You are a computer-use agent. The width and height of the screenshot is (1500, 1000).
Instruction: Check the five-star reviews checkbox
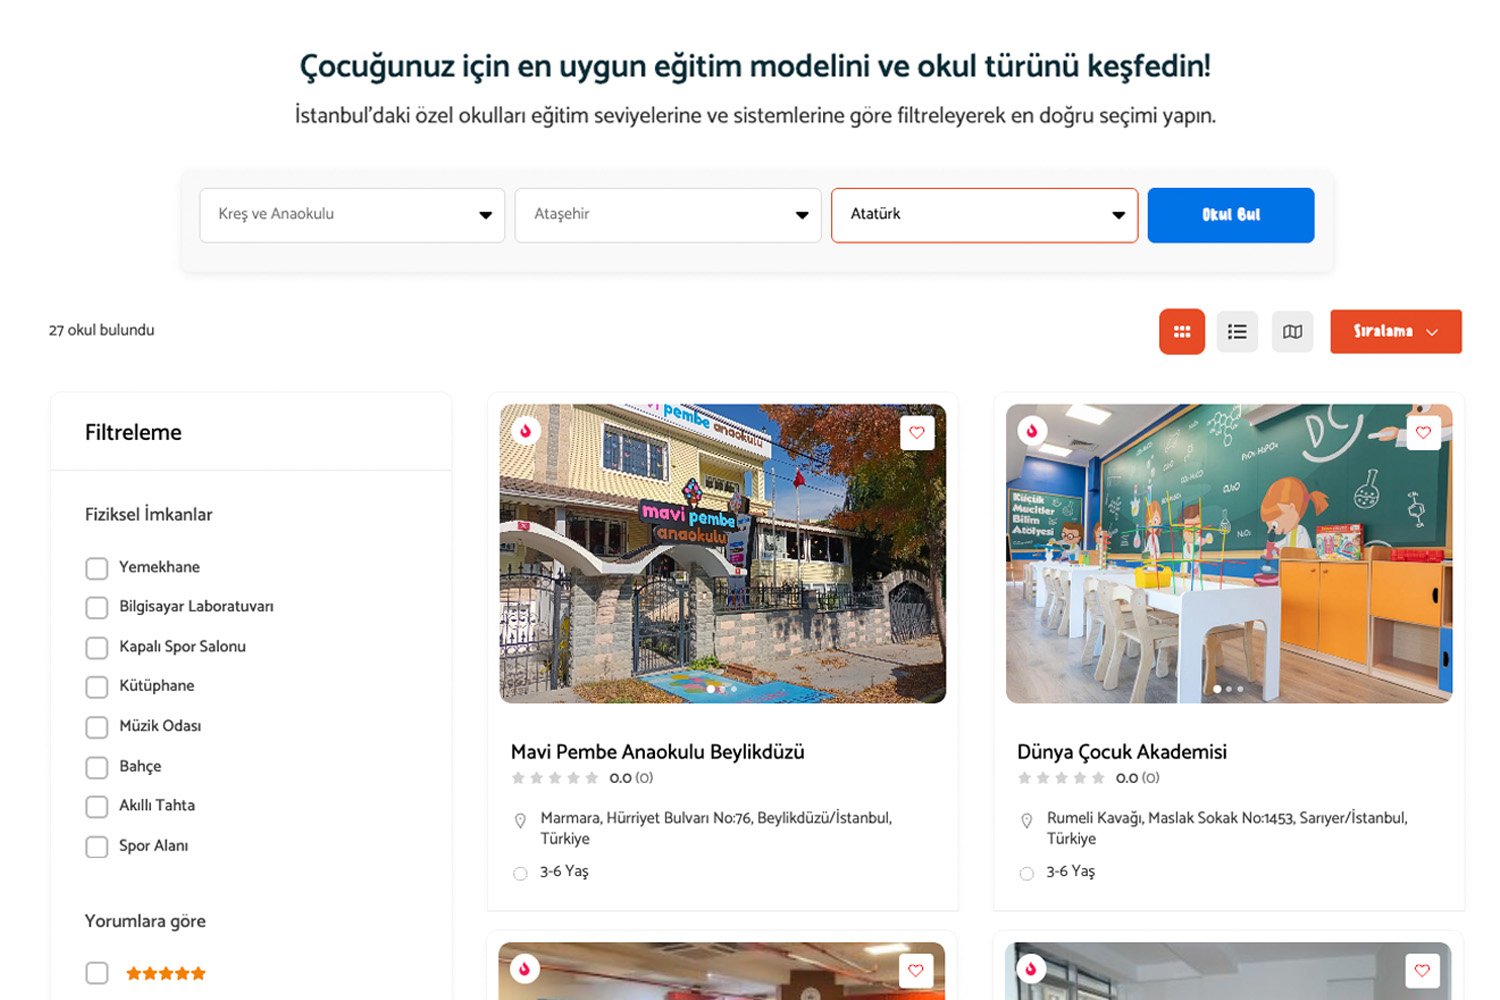coord(97,973)
